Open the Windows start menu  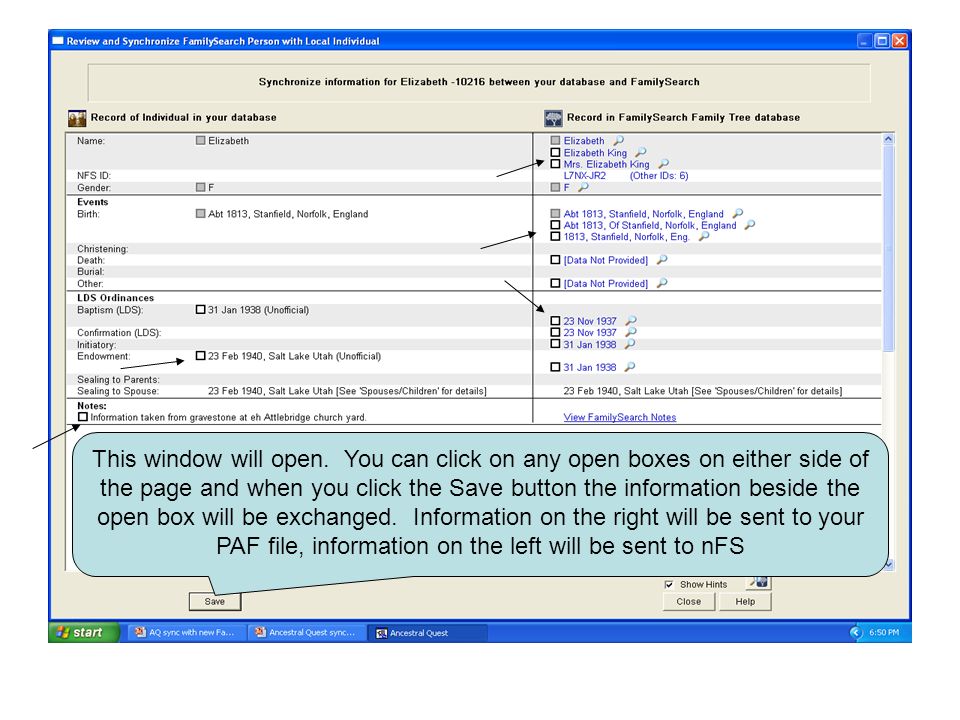click(84, 632)
